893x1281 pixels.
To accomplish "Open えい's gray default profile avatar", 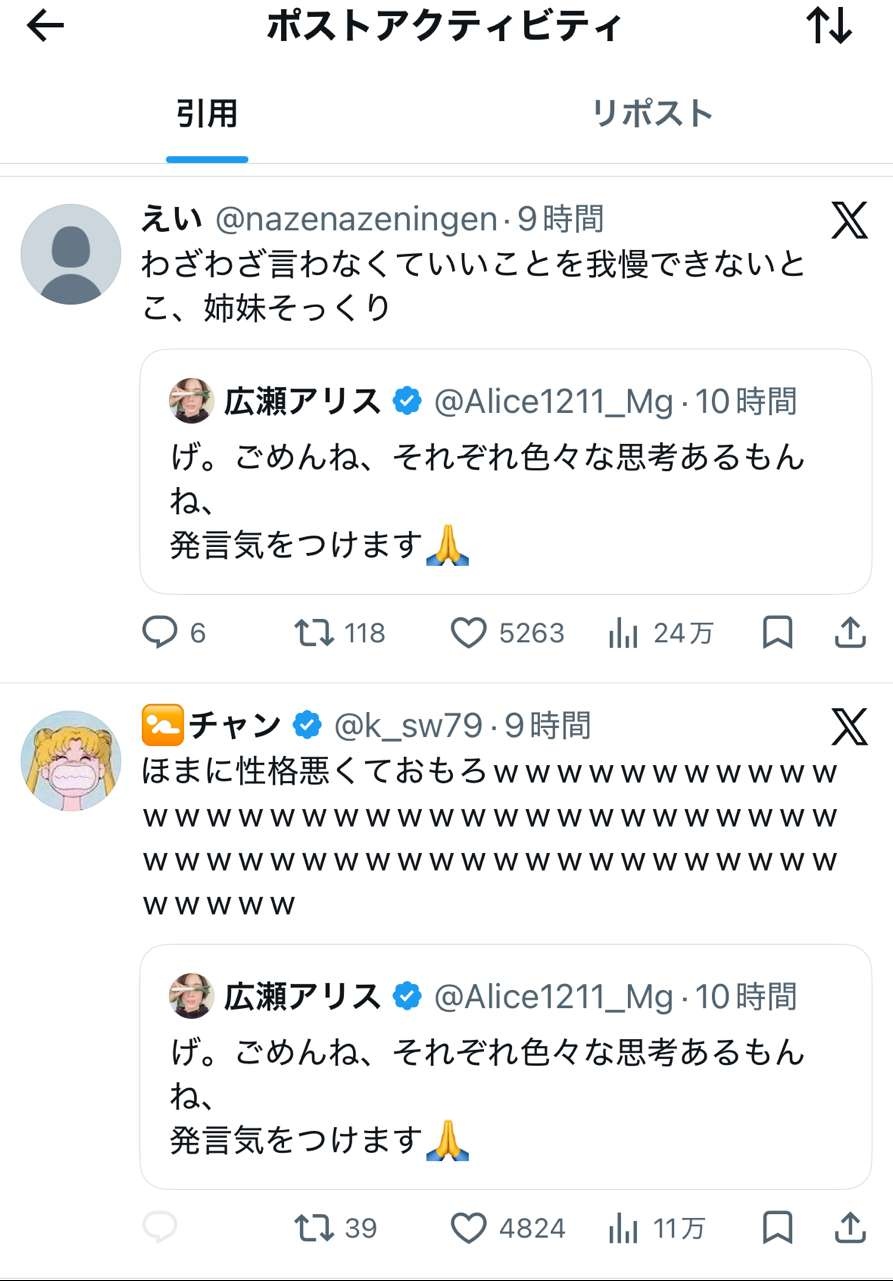I will point(71,254).
